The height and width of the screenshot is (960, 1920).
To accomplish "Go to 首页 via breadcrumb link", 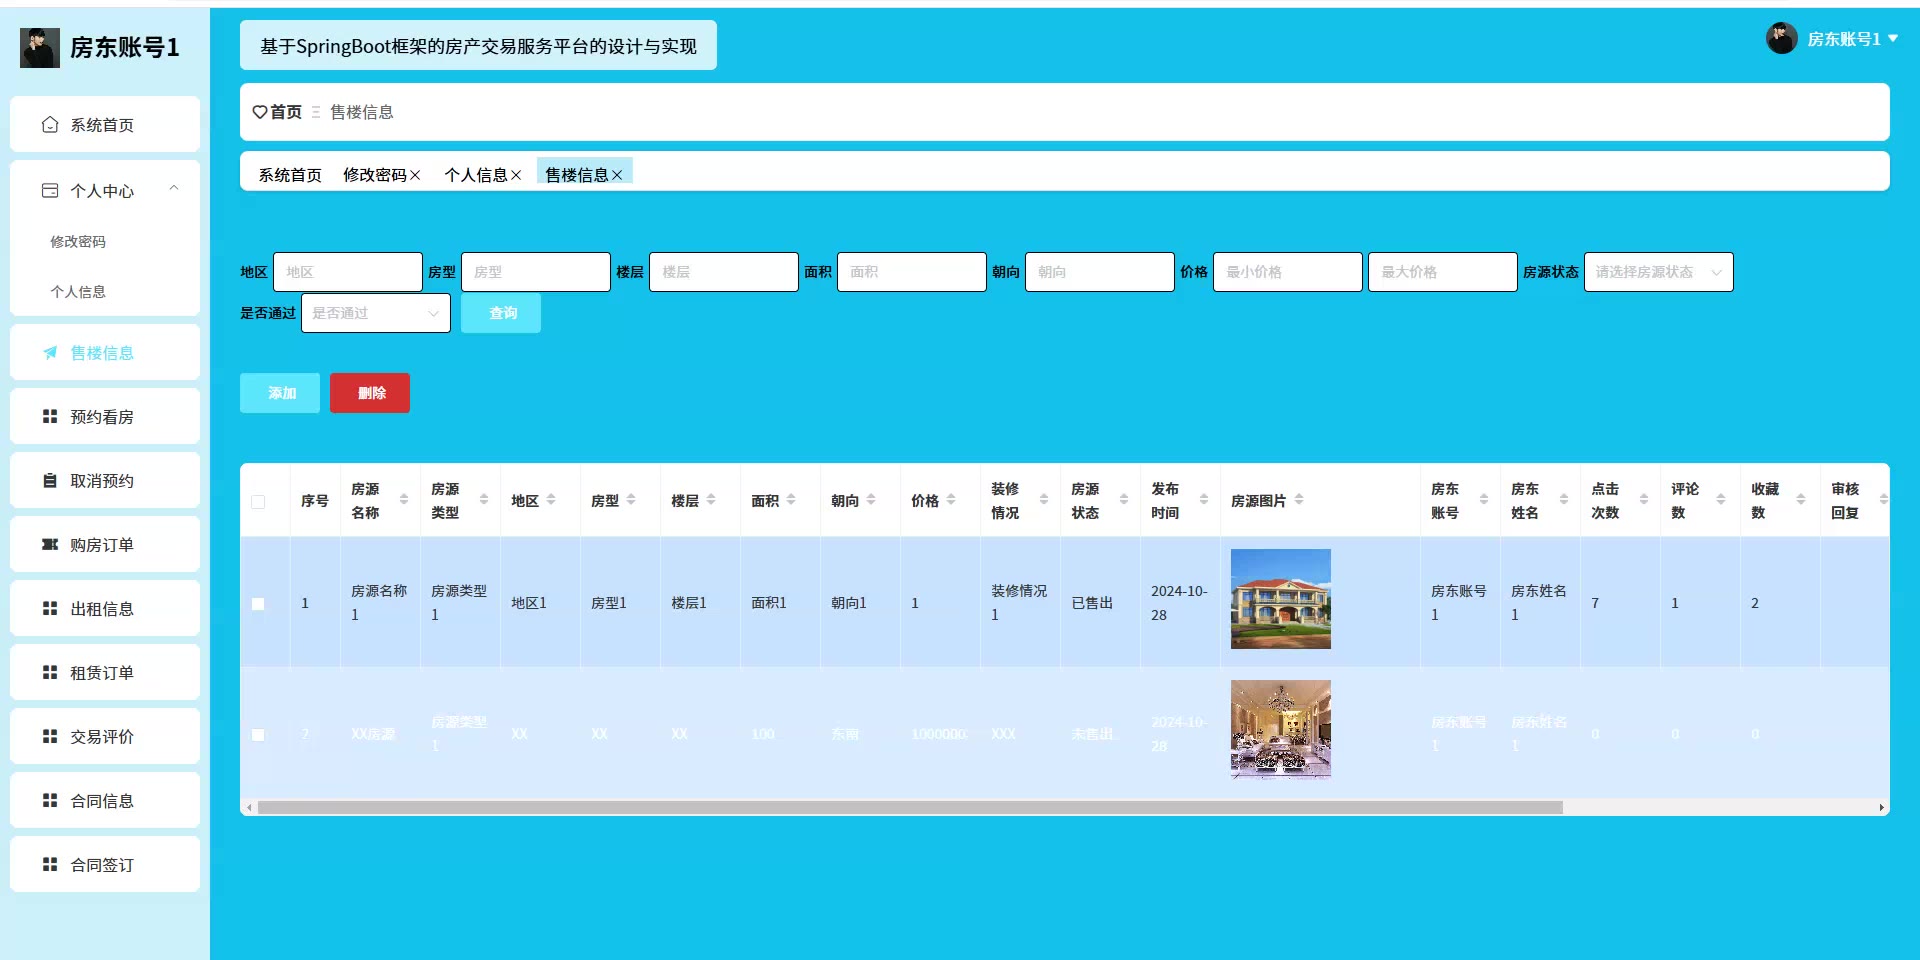I will click(x=286, y=112).
